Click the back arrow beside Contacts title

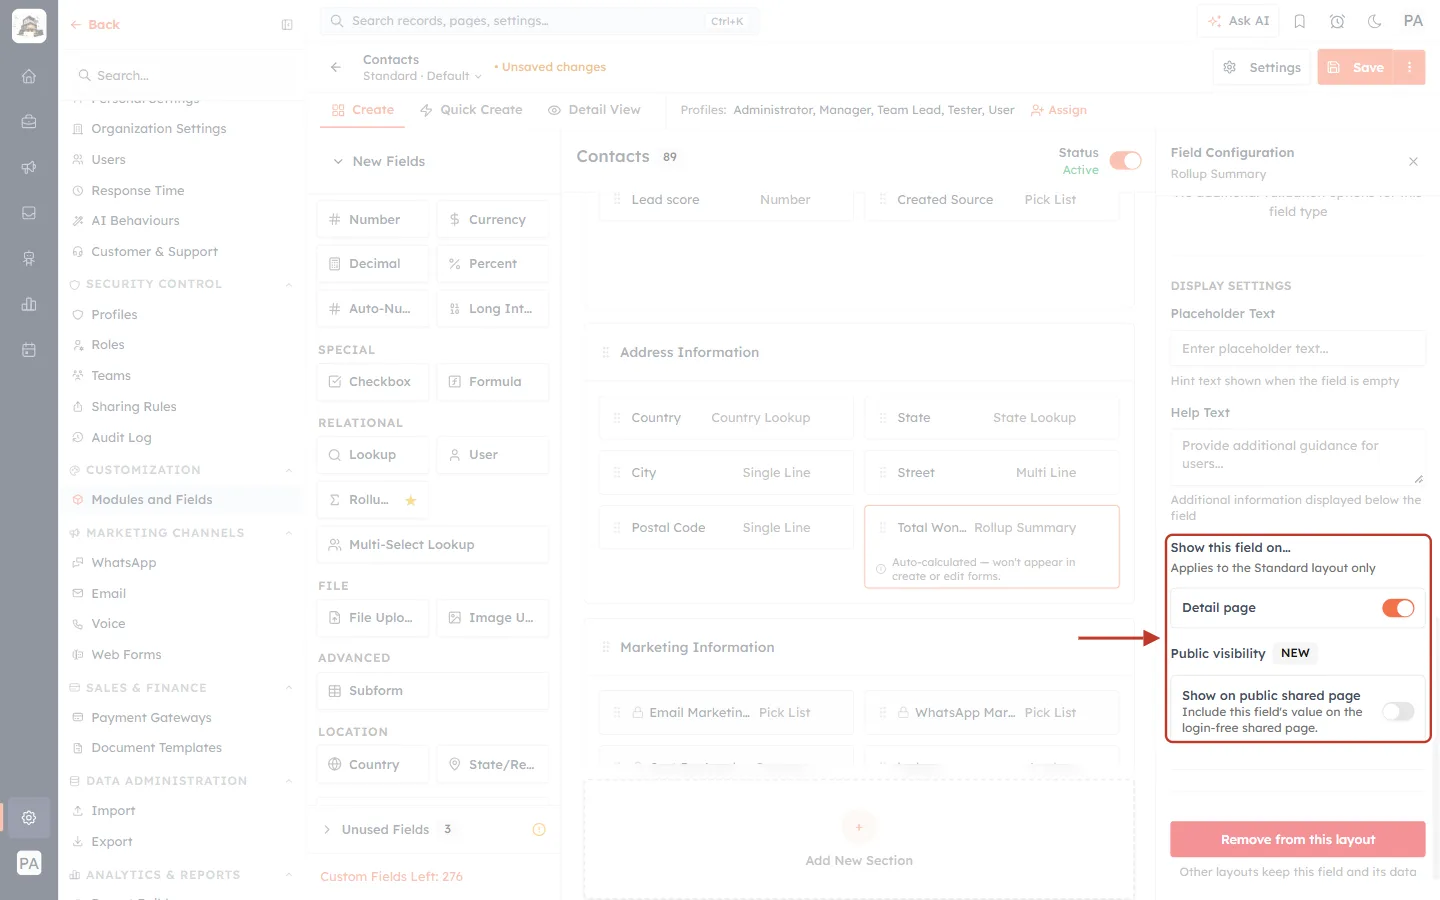pos(336,67)
